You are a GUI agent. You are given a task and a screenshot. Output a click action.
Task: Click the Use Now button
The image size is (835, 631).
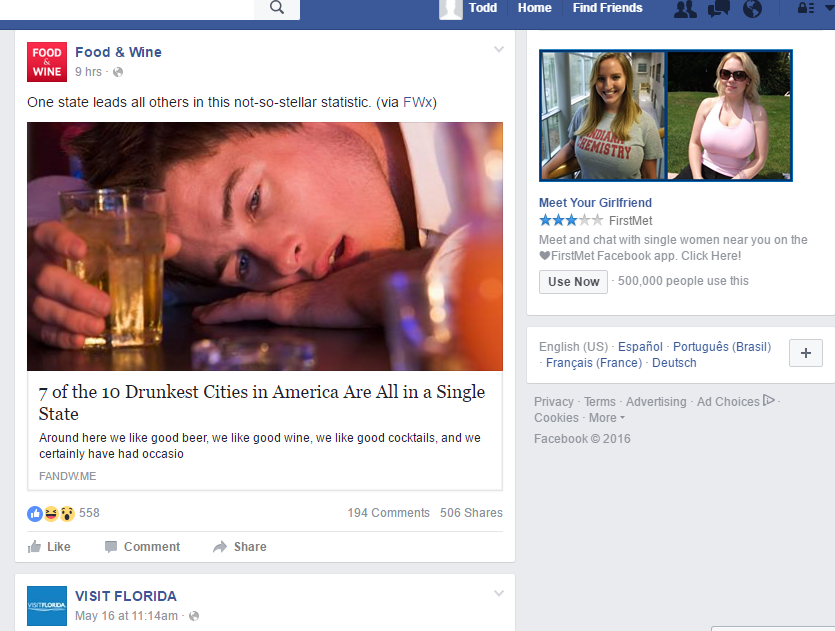pyautogui.click(x=573, y=282)
